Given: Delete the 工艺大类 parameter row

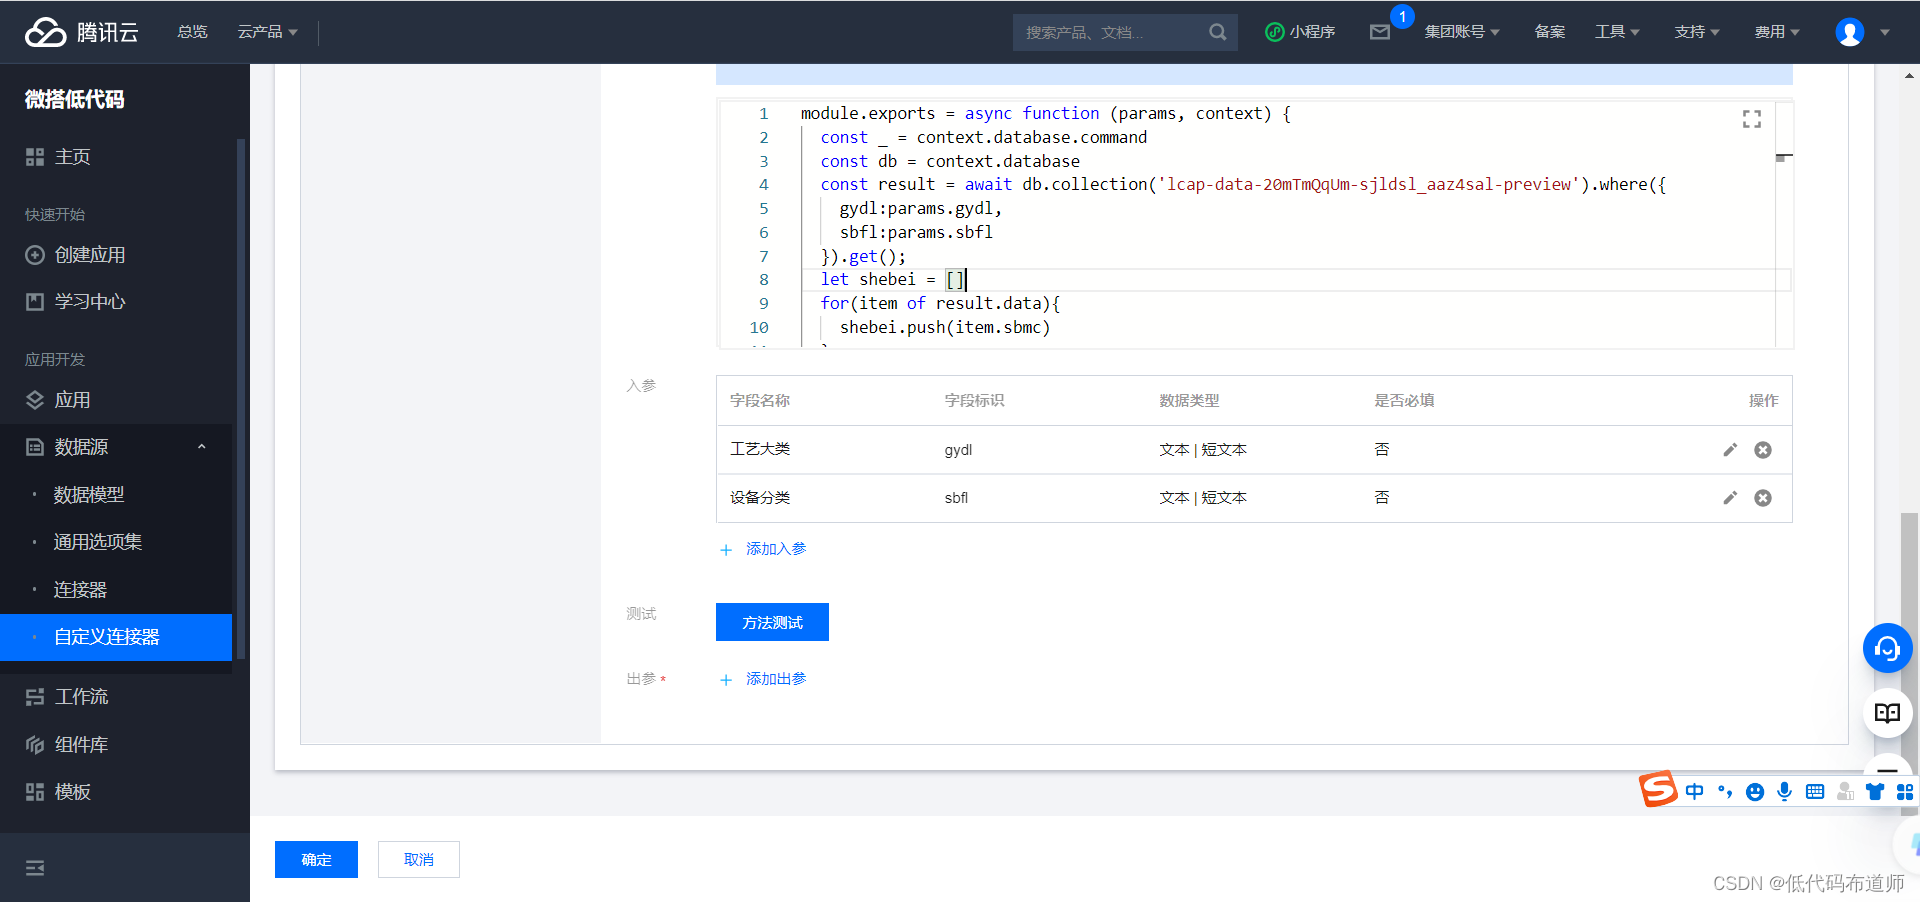Looking at the screenshot, I should pos(1763,450).
